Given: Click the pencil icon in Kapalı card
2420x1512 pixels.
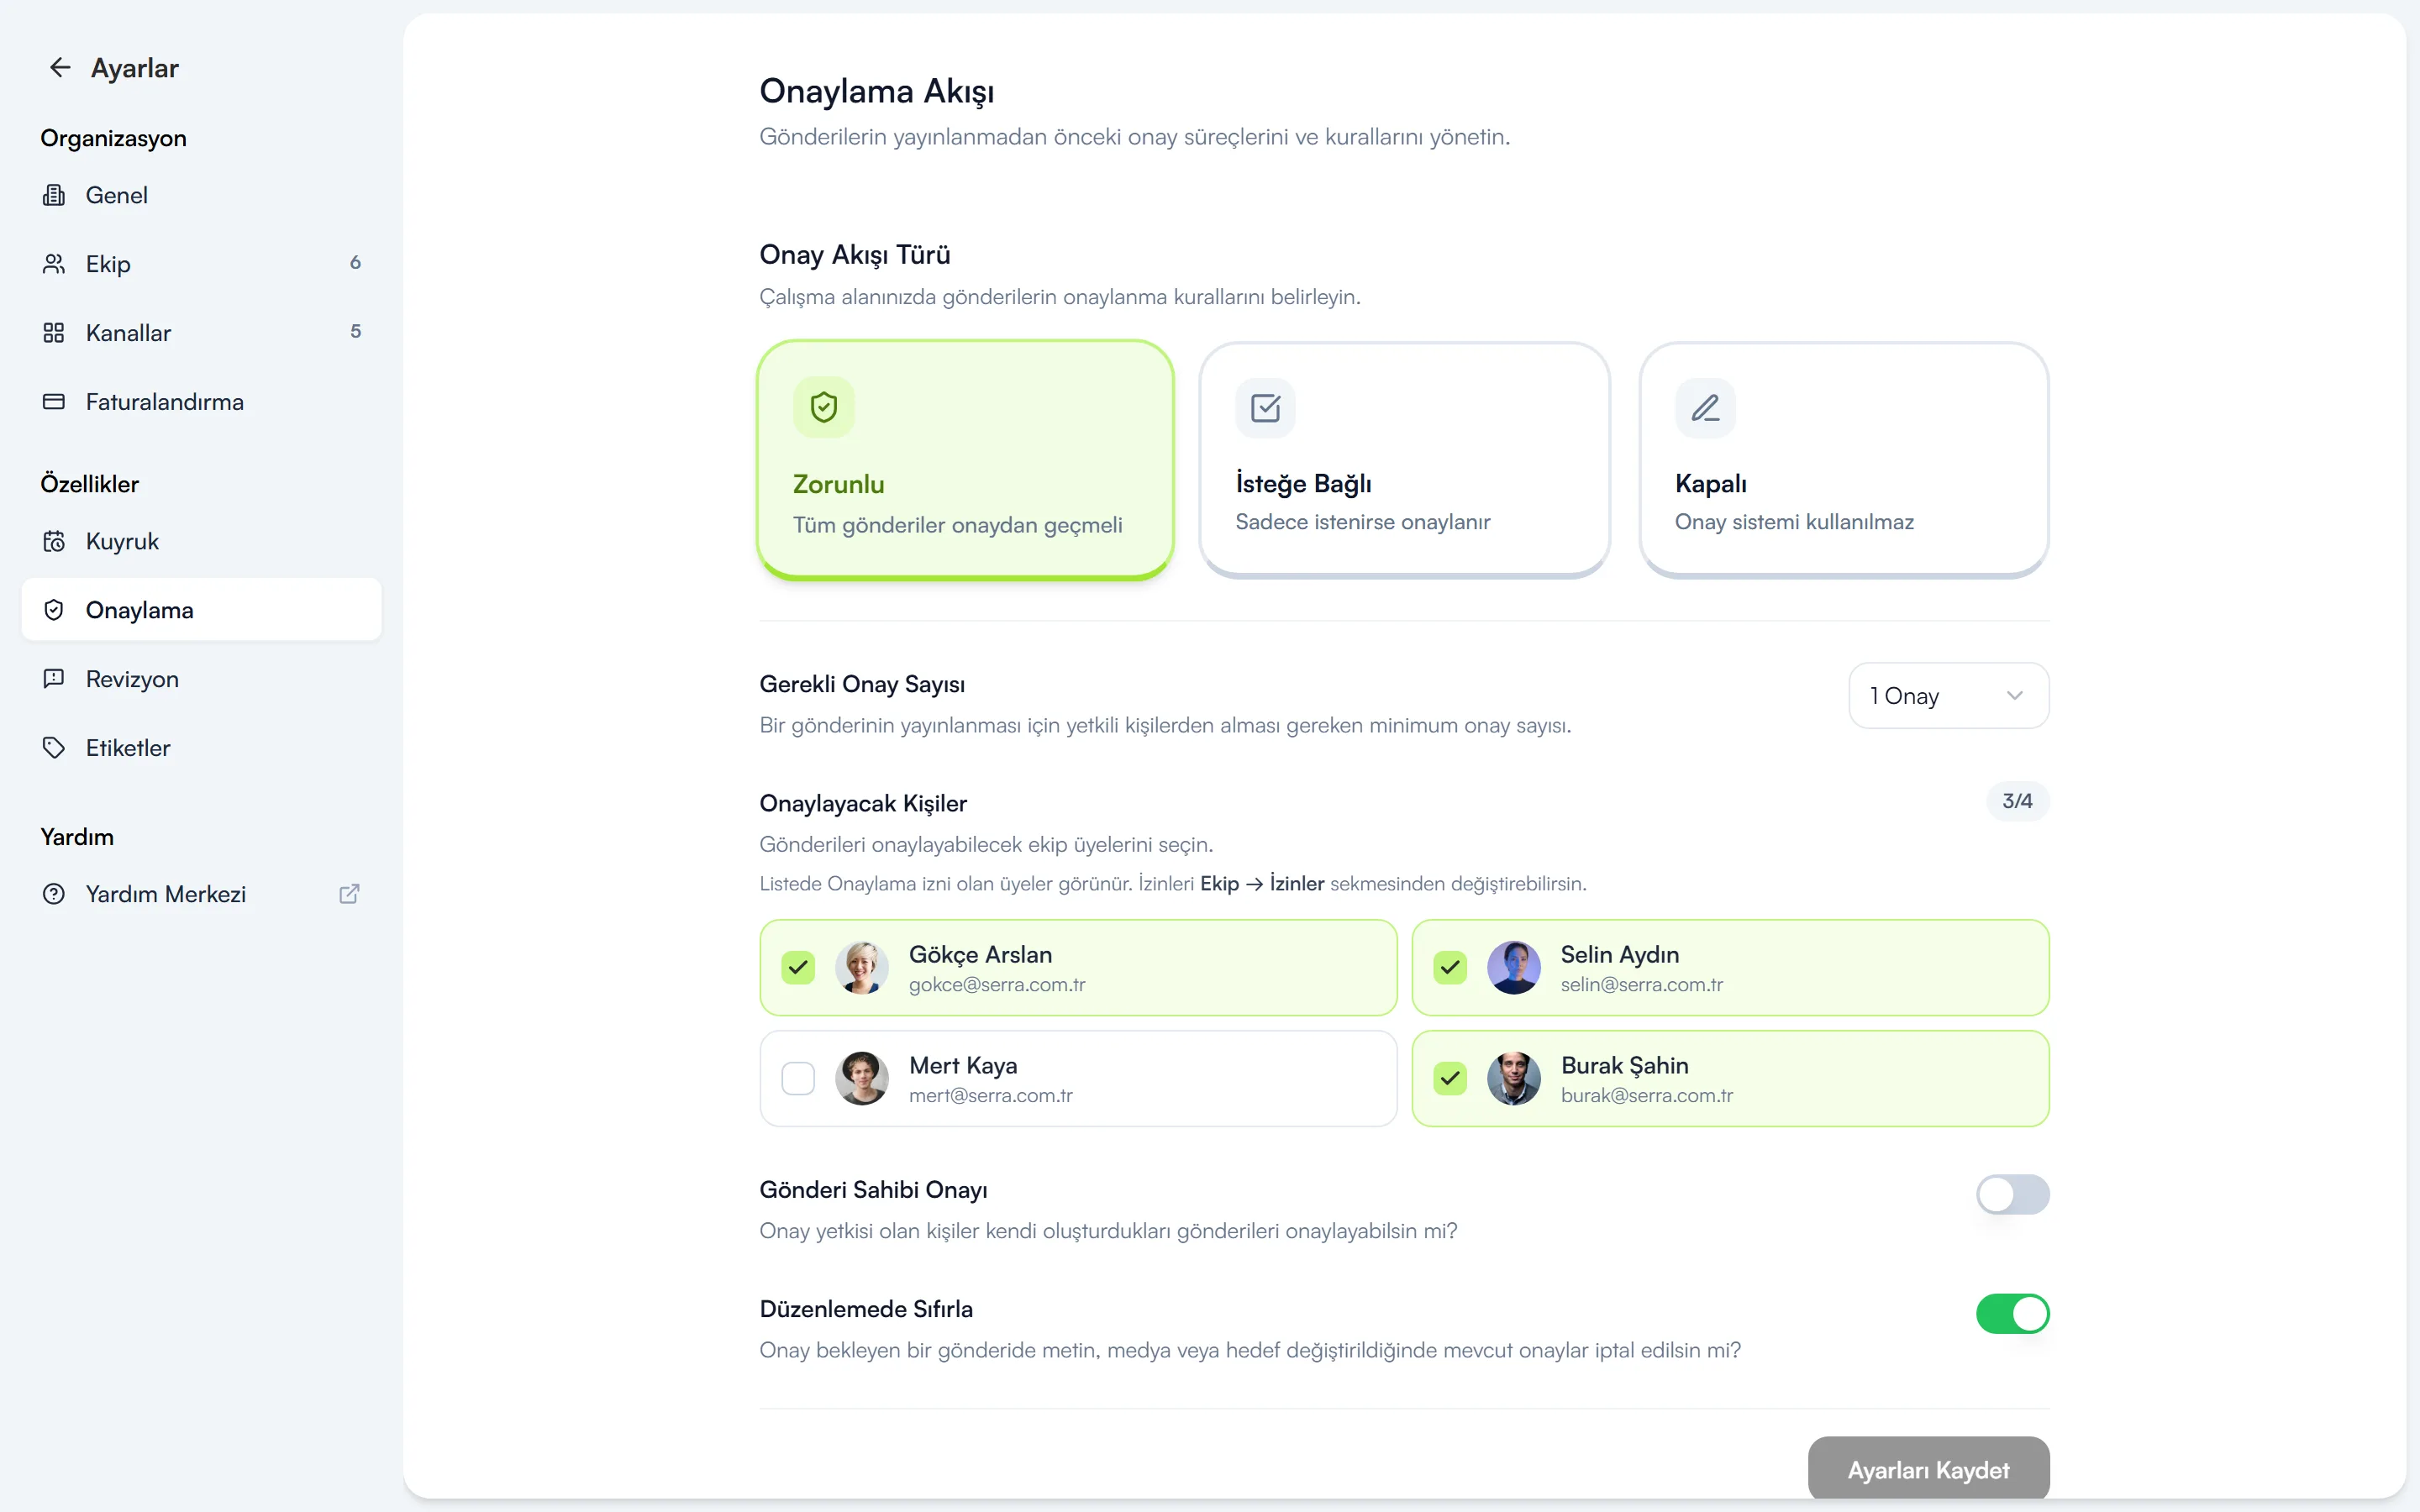Looking at the screenshot, I should coord(1705,408).
